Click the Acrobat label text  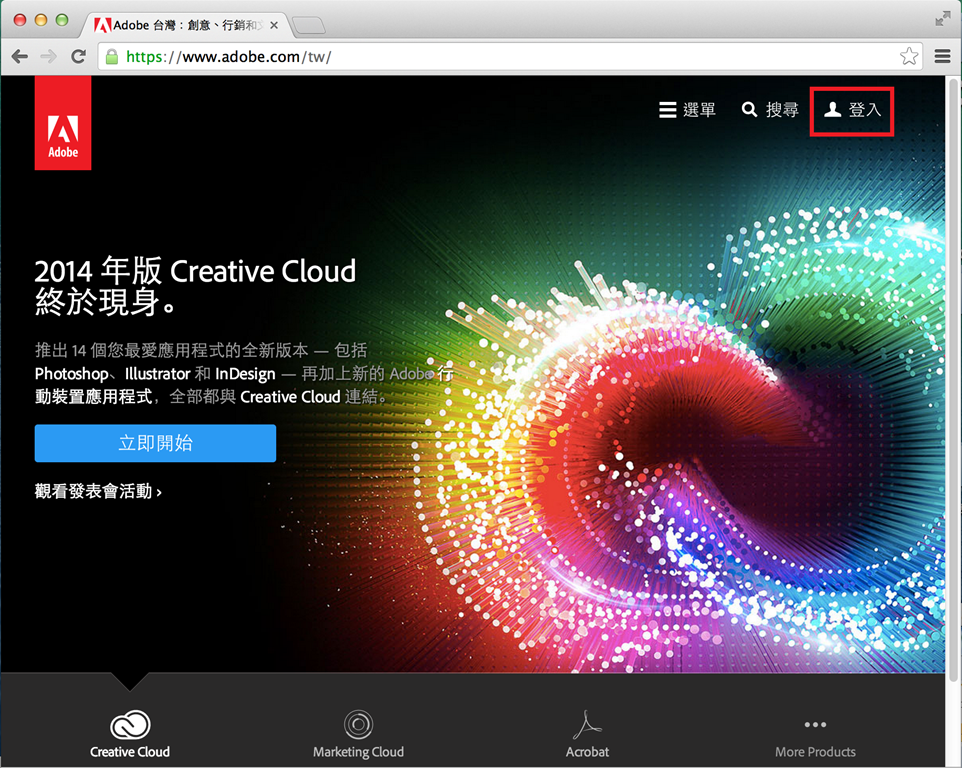587,752
